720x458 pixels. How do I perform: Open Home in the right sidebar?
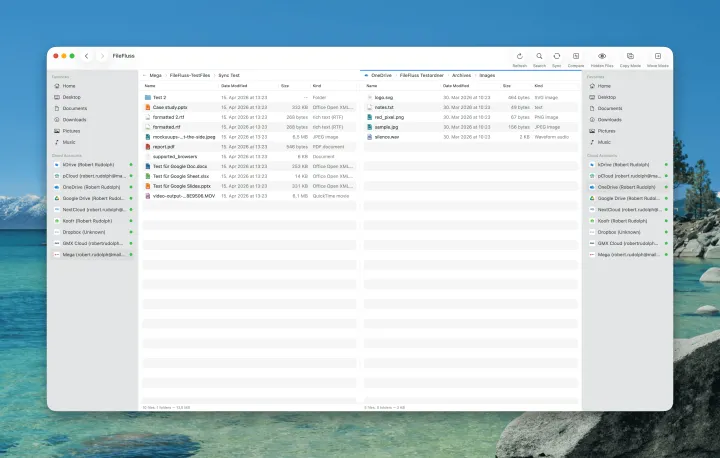(628, 86)
